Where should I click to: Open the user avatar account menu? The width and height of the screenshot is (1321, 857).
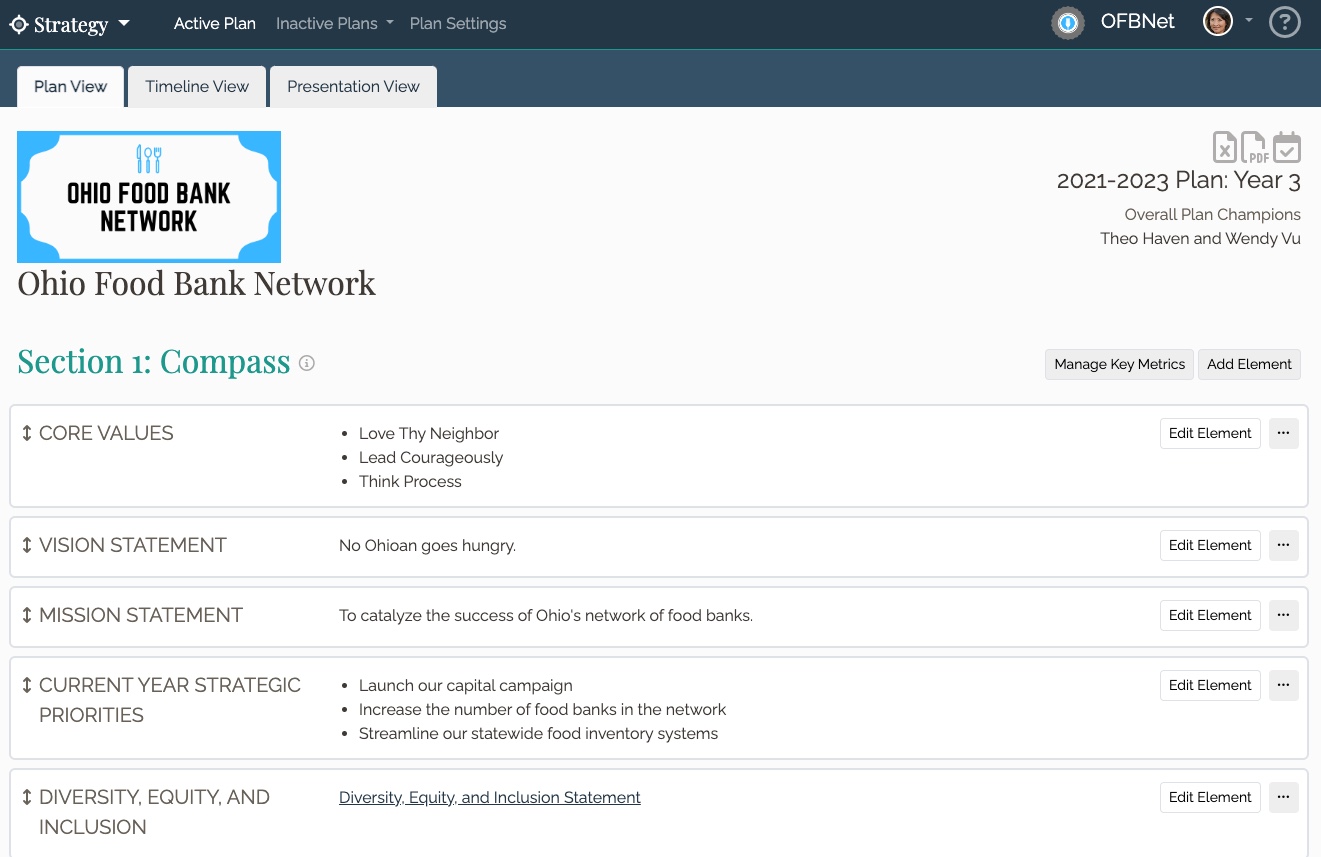[1227, 21]
